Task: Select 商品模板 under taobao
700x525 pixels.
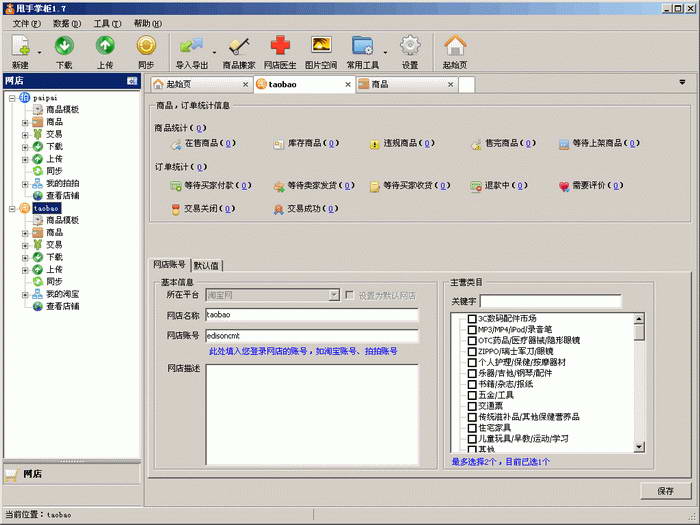Action: pyautogui.click(x=62, y=220)
